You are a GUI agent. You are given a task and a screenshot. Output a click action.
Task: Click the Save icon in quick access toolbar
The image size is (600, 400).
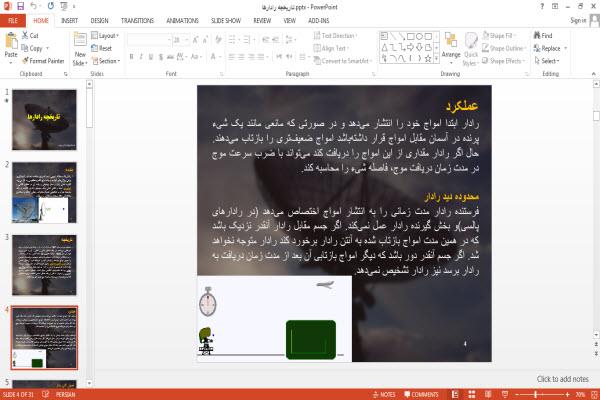(x=20, y=6)
